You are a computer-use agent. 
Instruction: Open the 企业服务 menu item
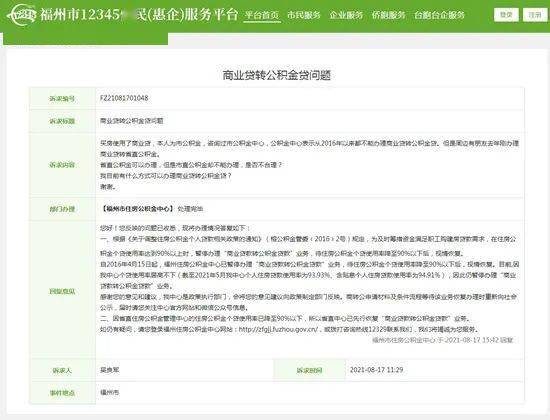pos(346,15)
